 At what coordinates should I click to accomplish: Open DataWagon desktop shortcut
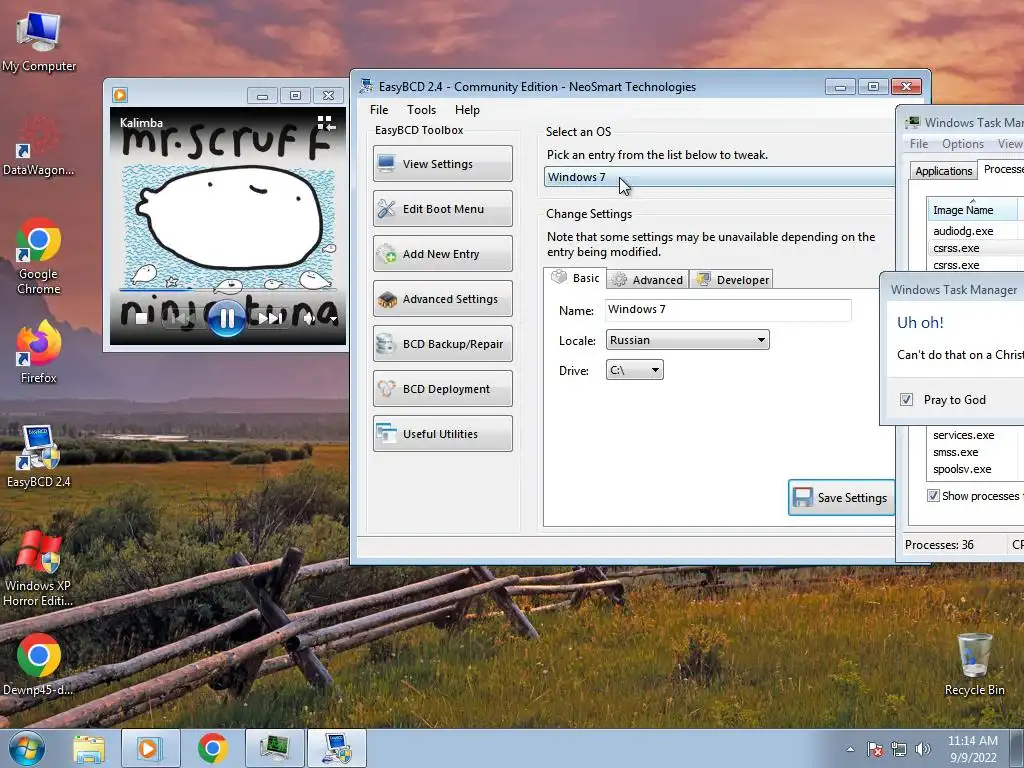[39, 145]
